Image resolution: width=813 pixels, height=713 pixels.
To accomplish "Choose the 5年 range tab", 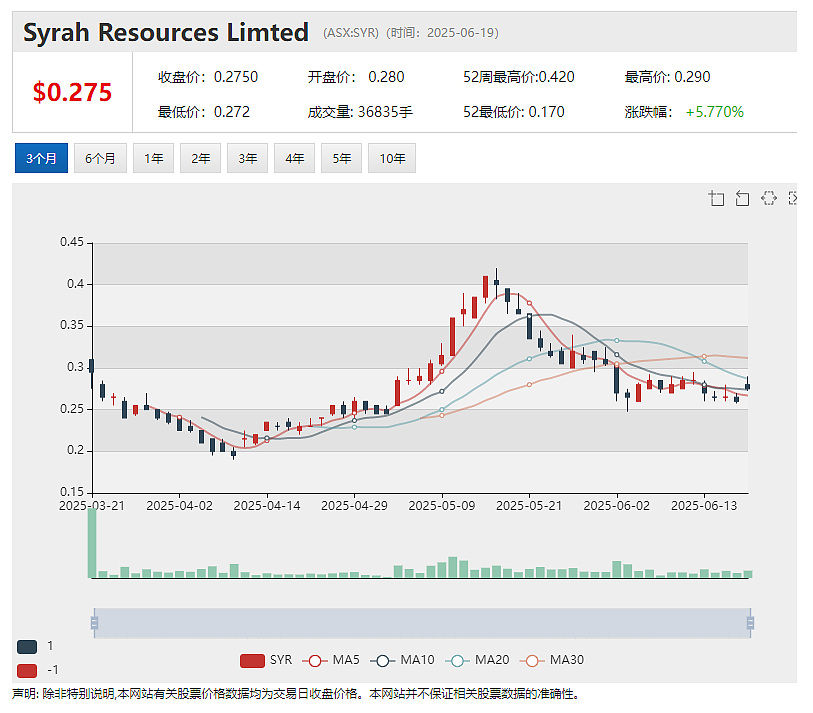I will click(341, 158).
